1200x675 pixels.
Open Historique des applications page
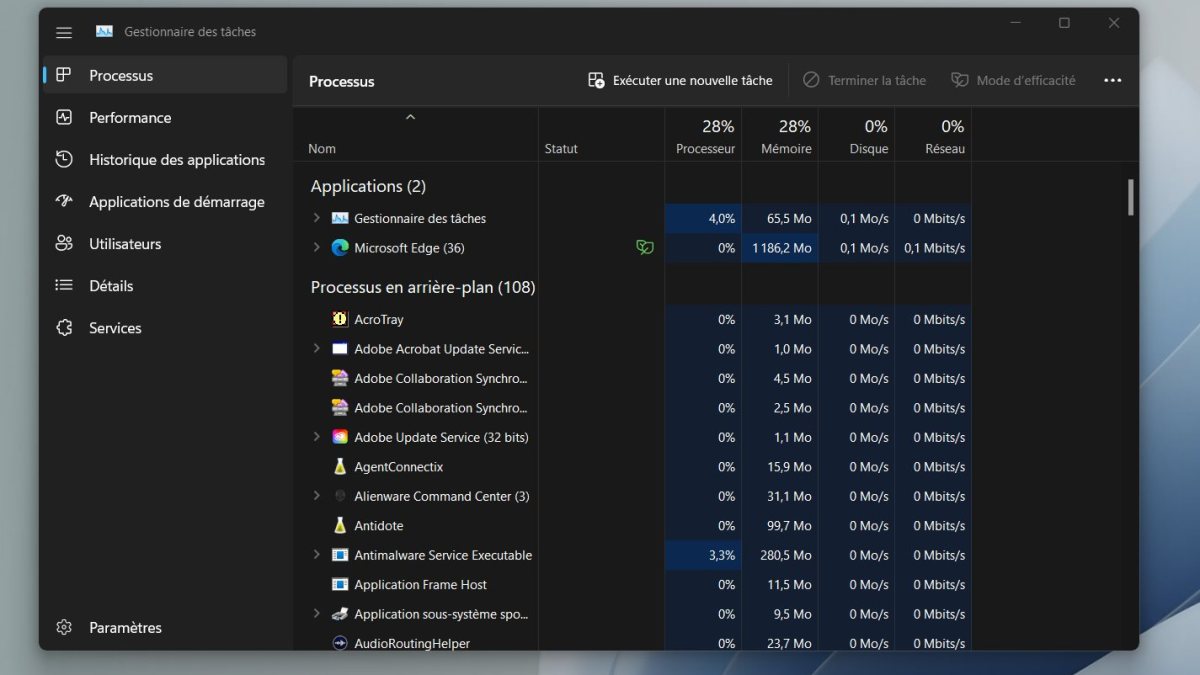176,160
